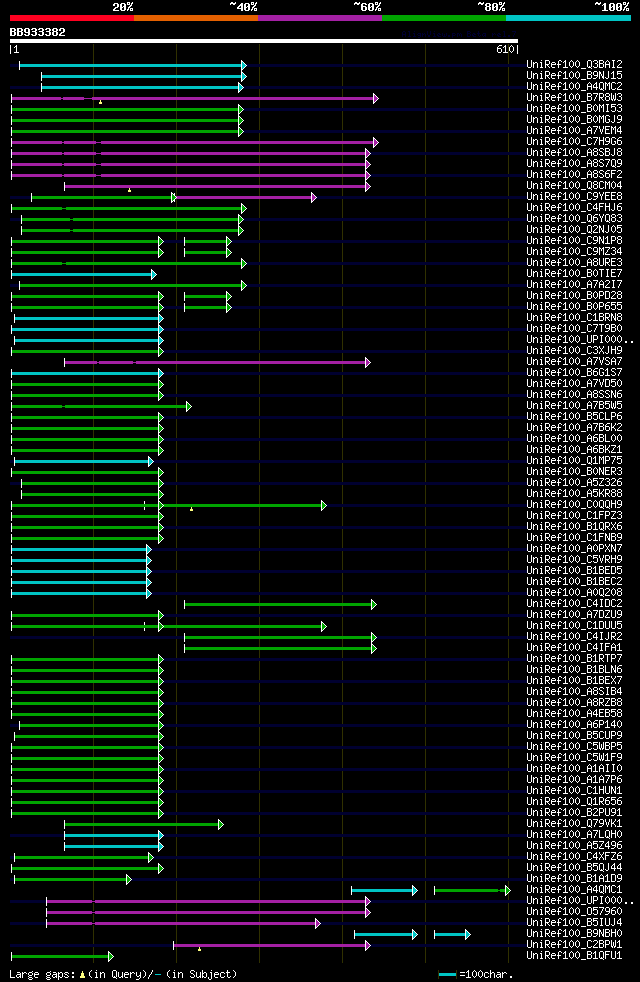
Task: Click the white query sequence ruler bar
Action: coord(264,41)
